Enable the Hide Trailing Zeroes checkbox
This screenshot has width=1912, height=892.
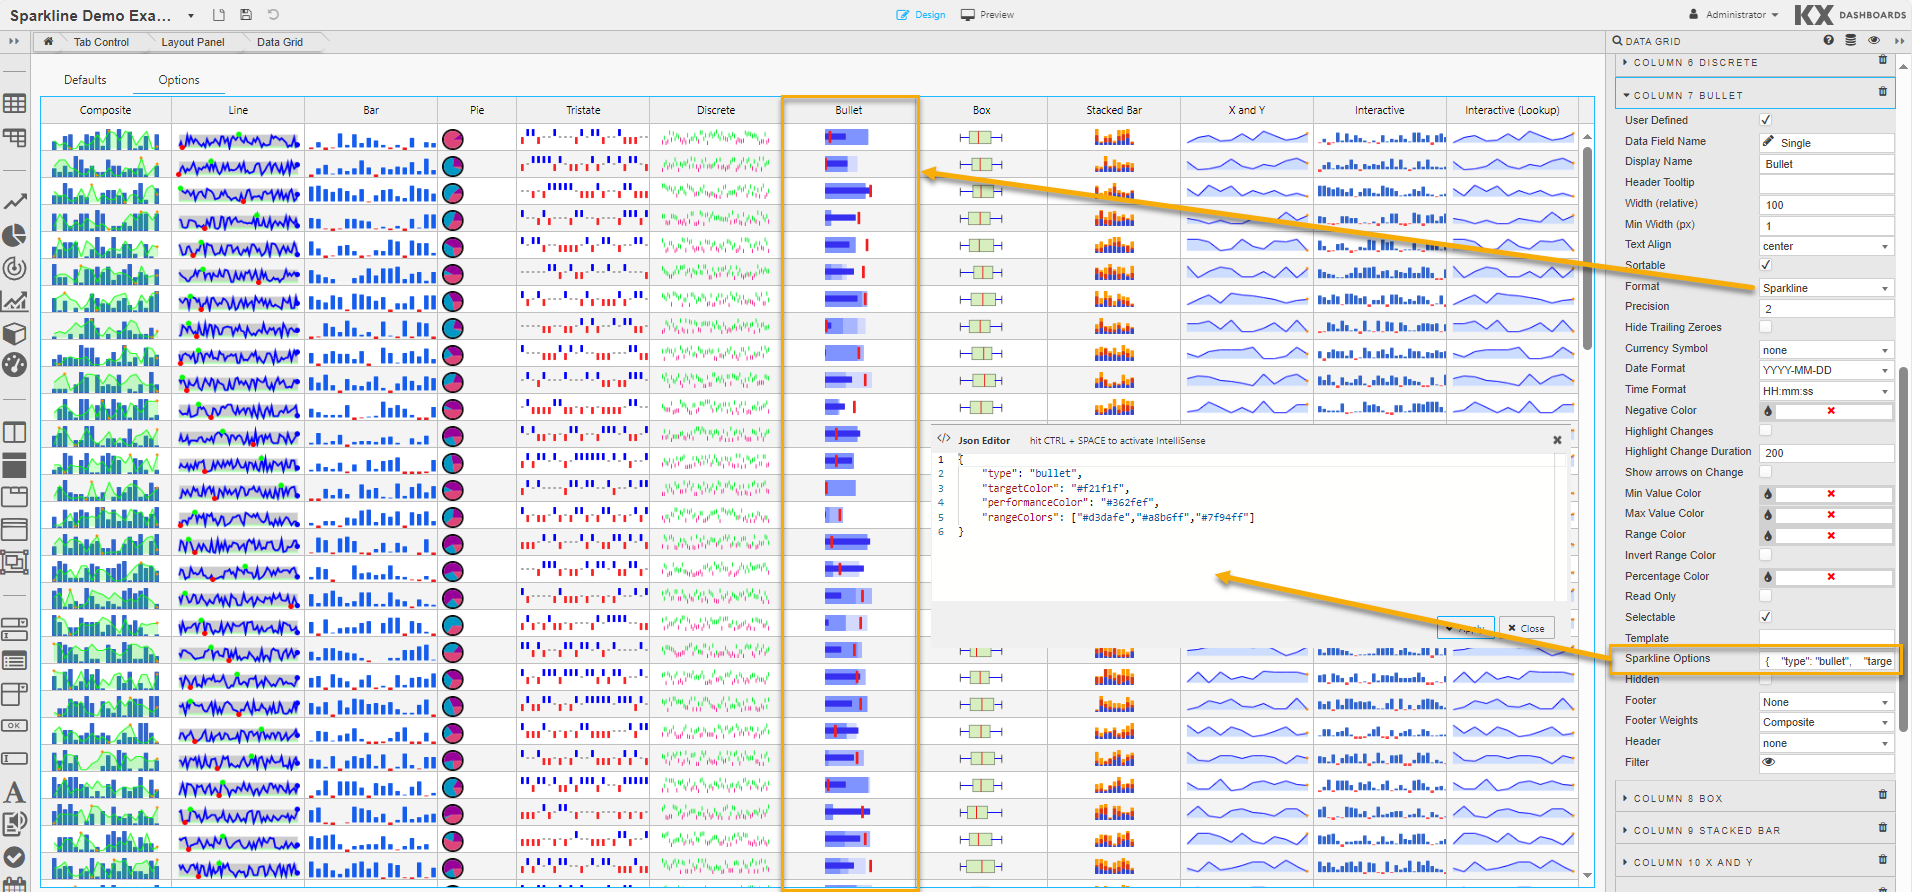click(1765, 327)
